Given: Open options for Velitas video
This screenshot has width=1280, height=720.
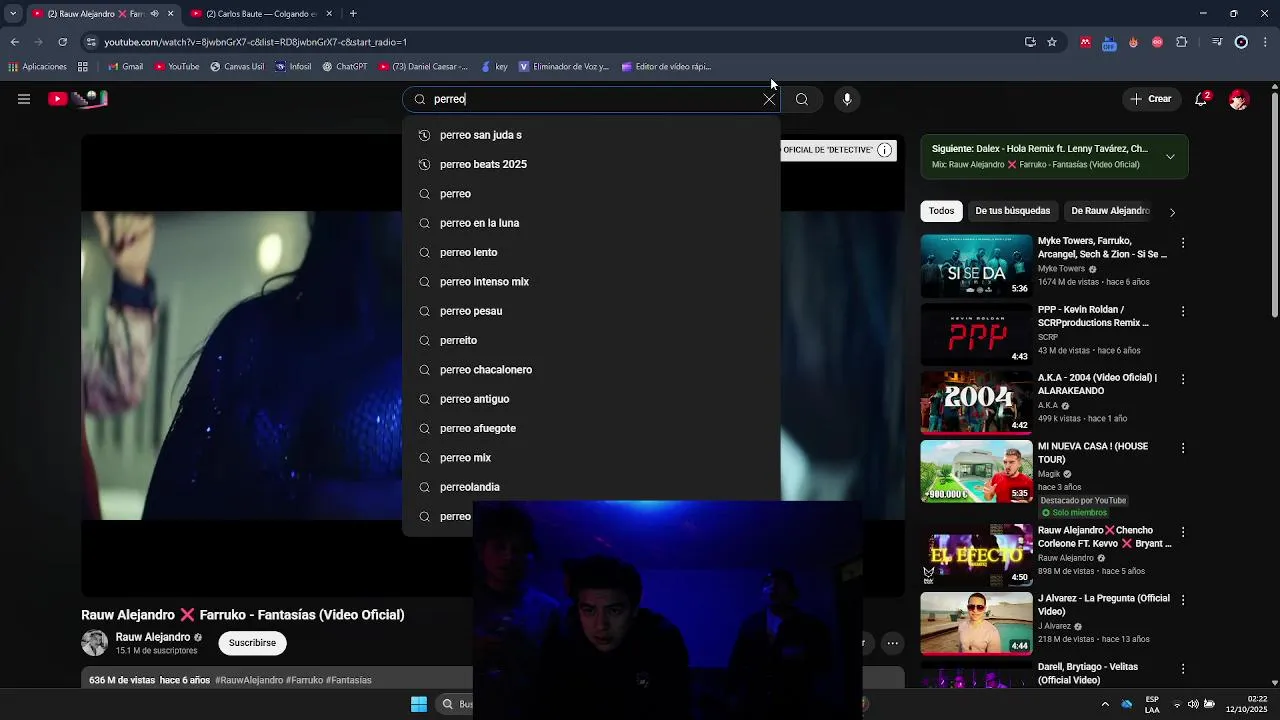Looking at the screenshot, I should click(1183, 669).
